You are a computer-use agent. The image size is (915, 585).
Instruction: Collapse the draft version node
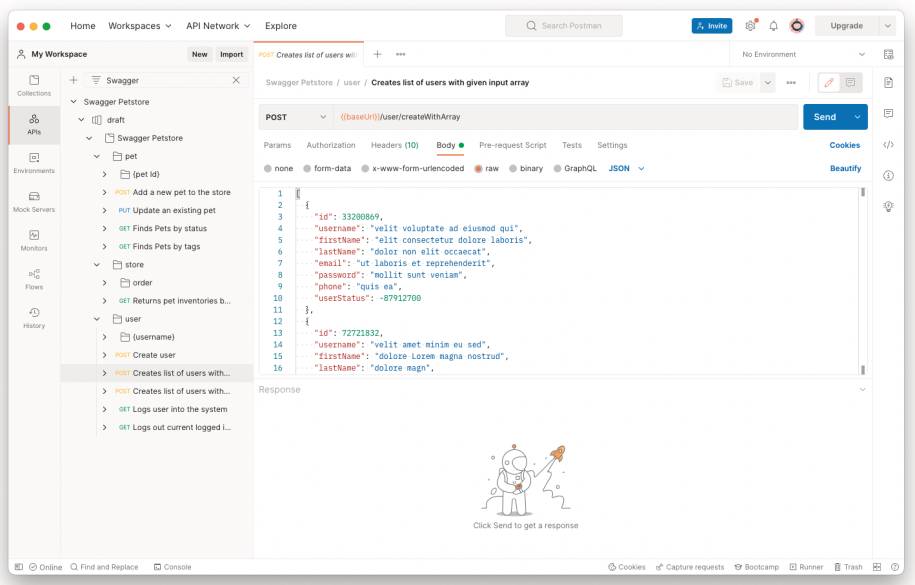(81, 120)
